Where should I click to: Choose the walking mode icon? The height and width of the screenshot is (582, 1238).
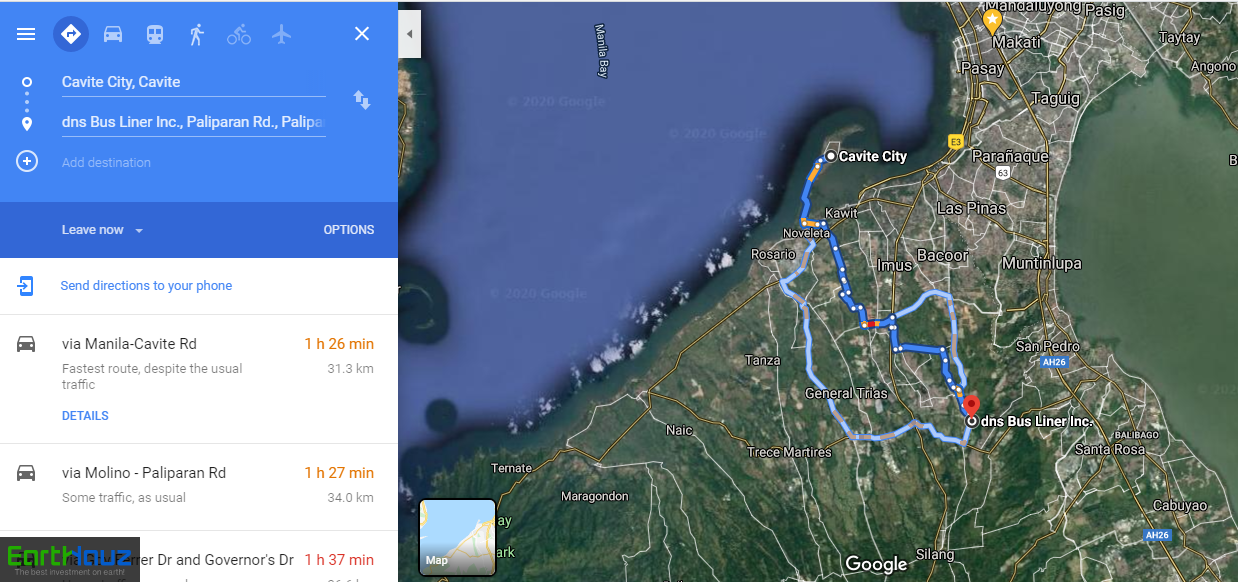pos(197,34)
